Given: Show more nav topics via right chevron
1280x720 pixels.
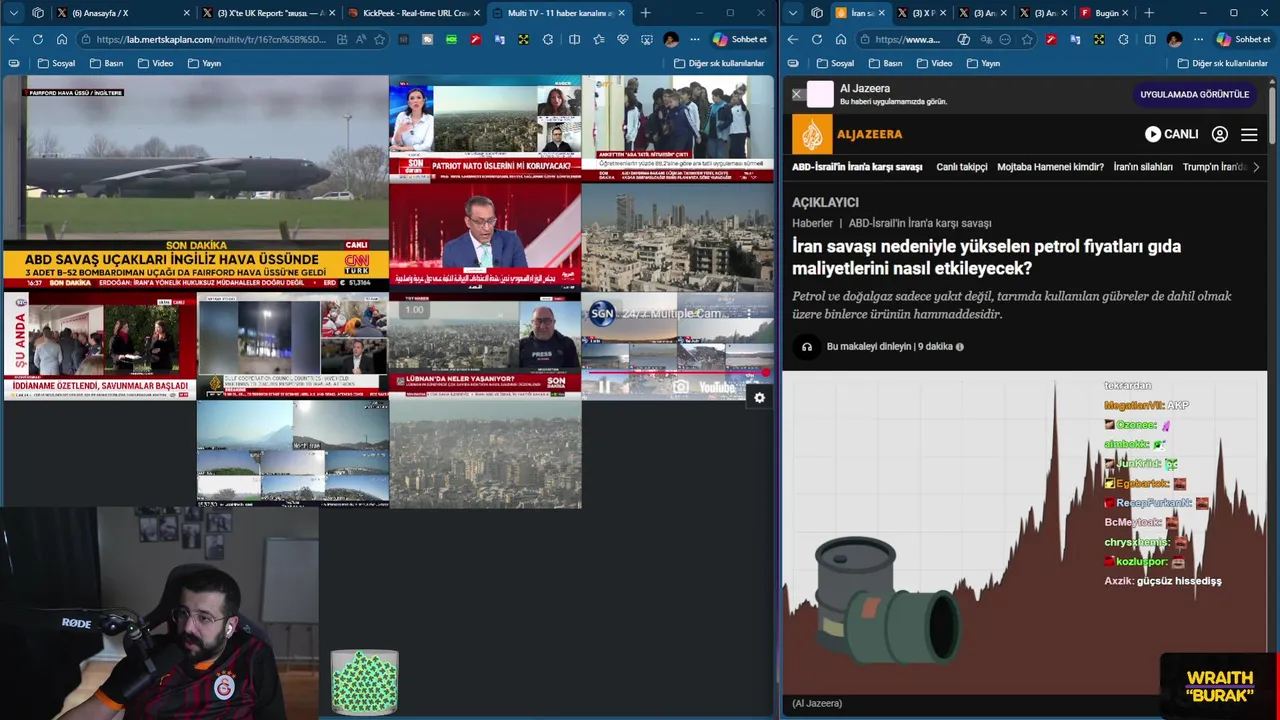Looking at the screenshot, I should (1256, 167).
